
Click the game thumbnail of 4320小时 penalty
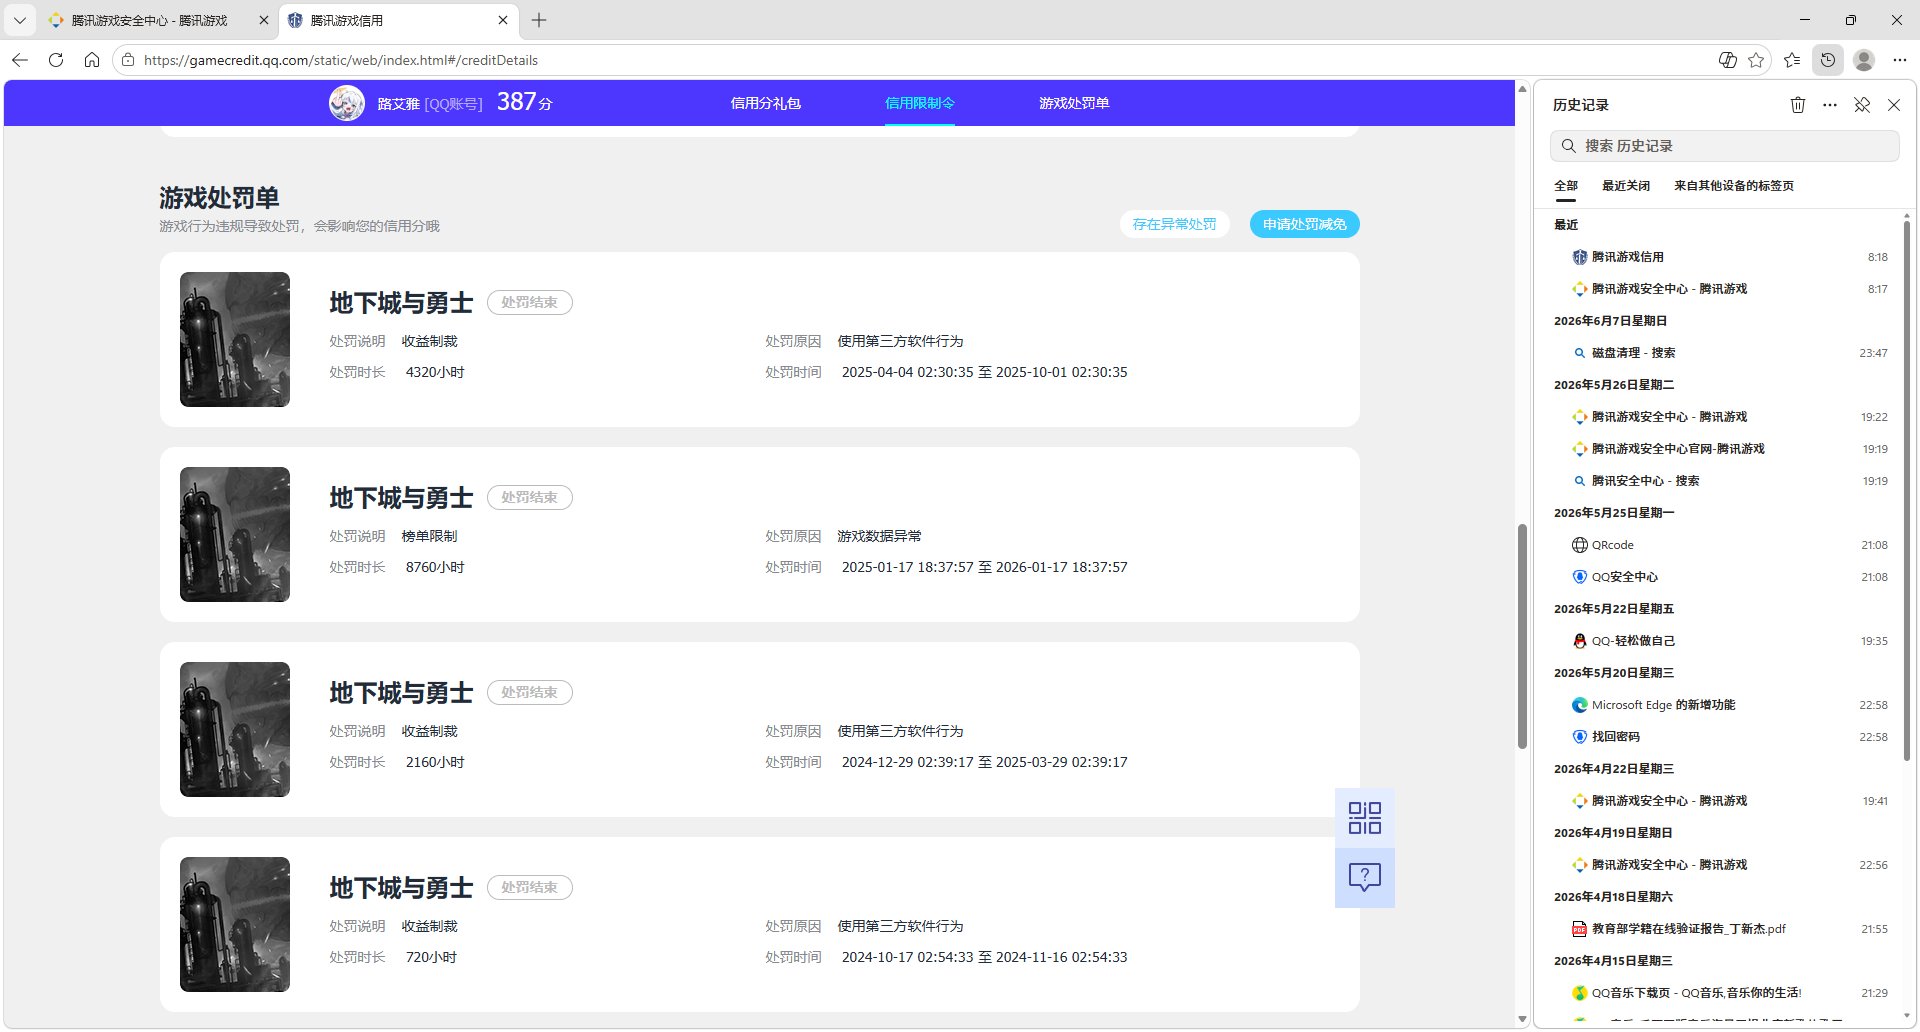[x=235, y=339]
